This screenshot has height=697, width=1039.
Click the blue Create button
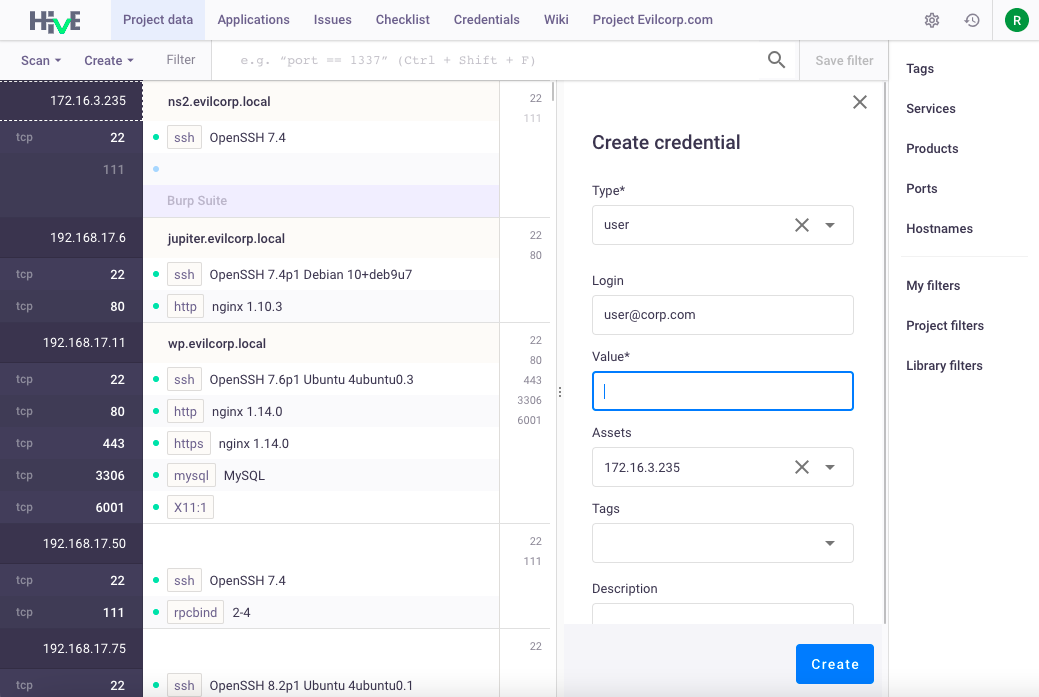click(834, 664)
